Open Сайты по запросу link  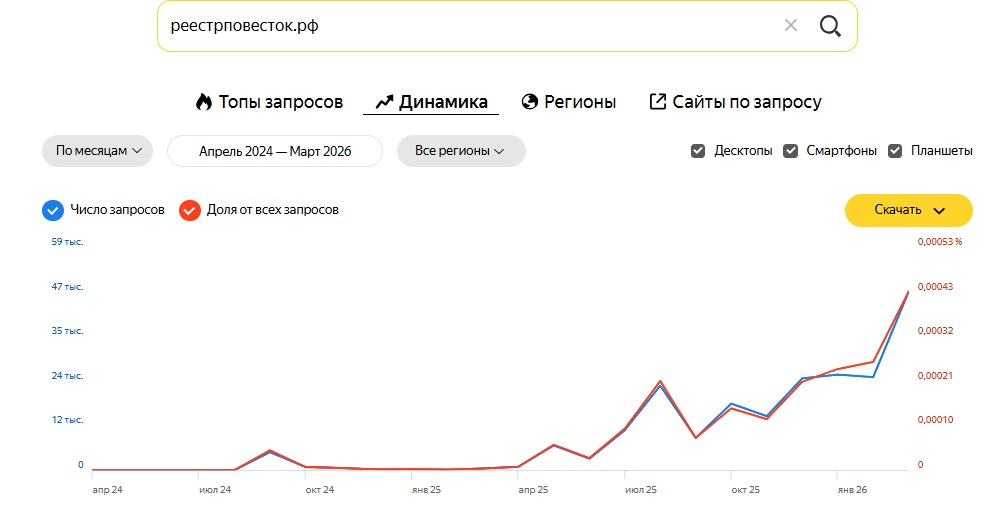pyautogui.click(x=746, y=102)
